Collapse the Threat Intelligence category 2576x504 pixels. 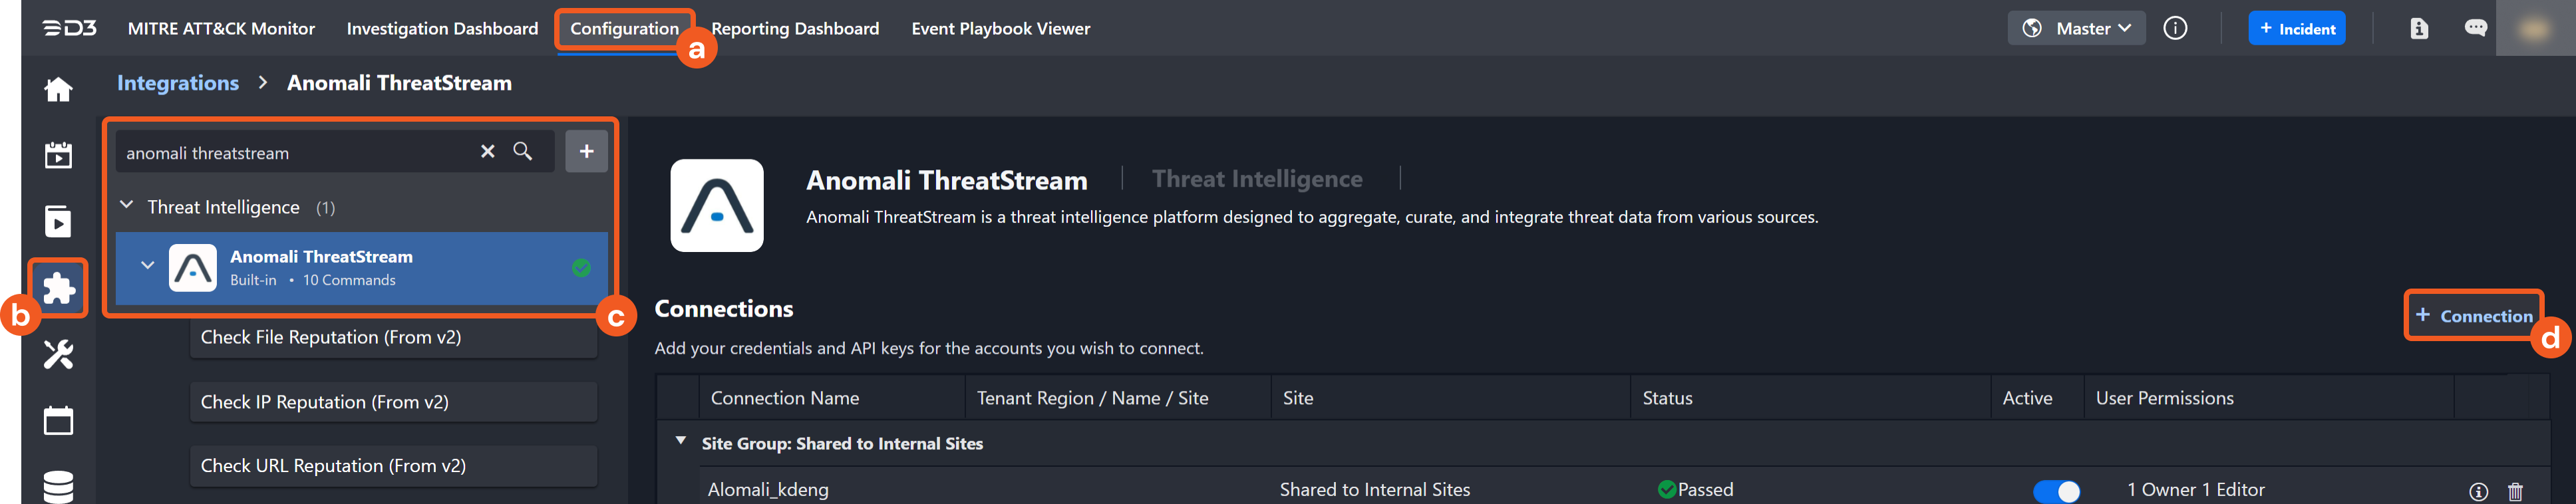click(127, 206)
